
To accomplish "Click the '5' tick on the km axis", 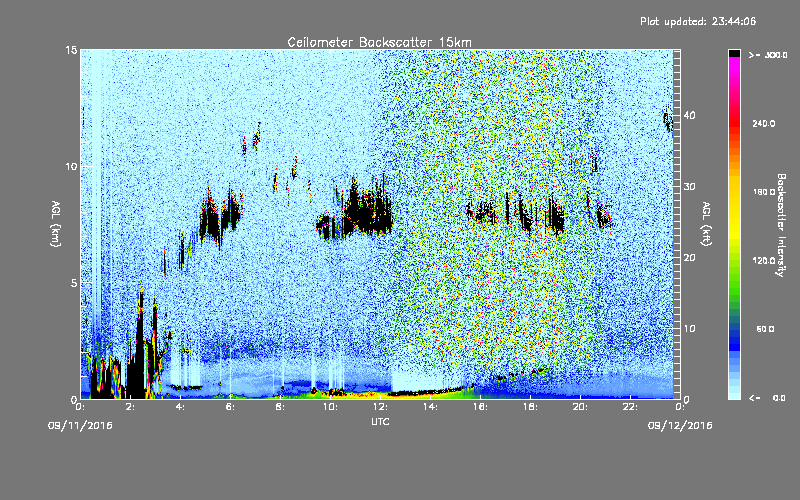I will click(74, 283).
